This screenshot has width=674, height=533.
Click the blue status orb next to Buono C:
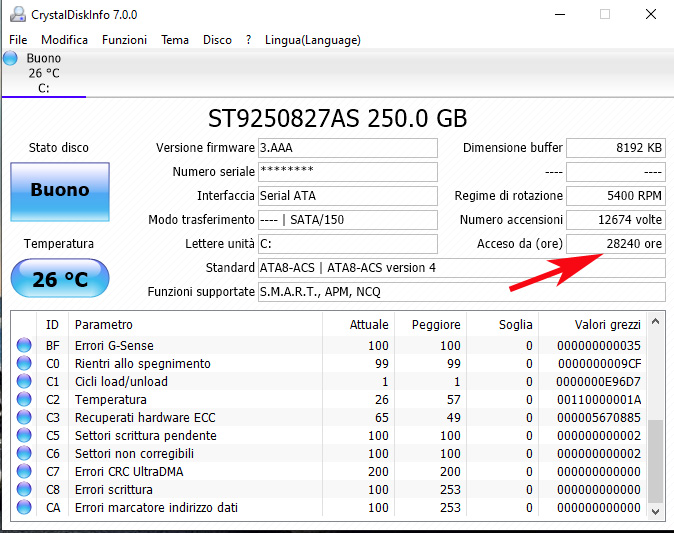click(x=10, y=58)
